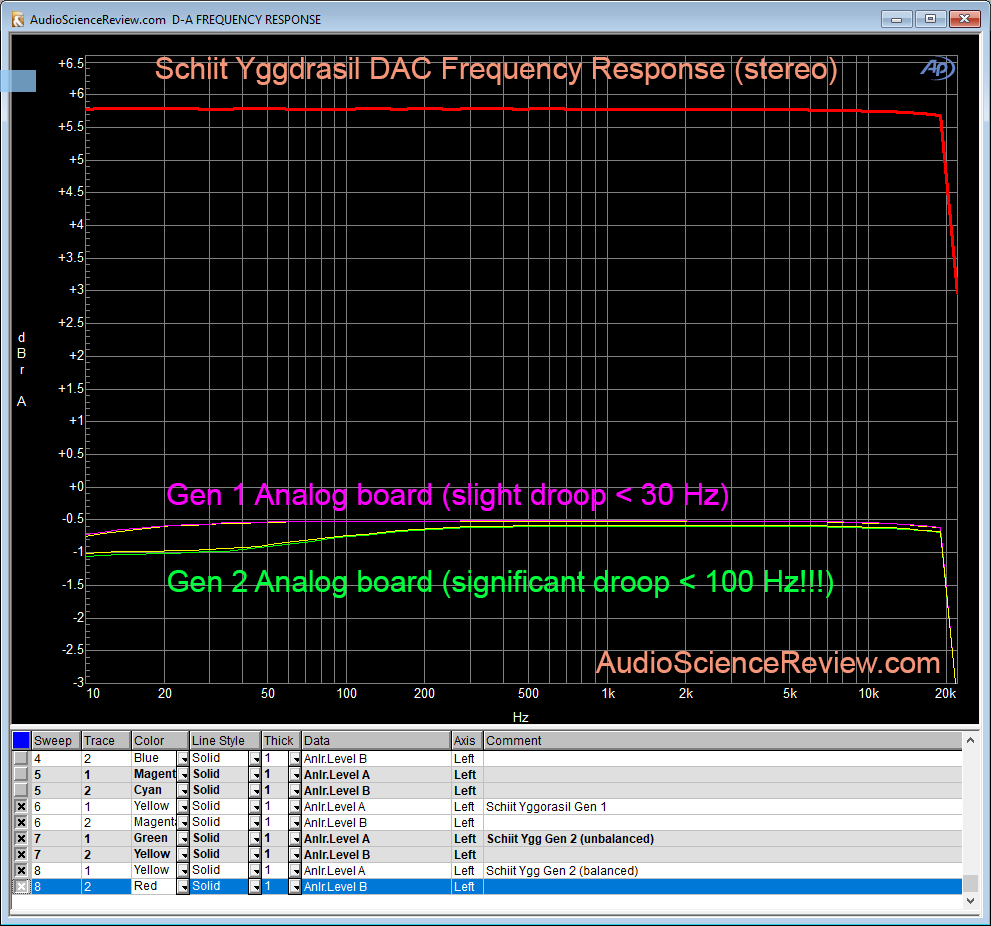The width and height of the screenshot is (991, 926).
Task: Open color dropdown arrow for Blue row
Action: point(183,758)
